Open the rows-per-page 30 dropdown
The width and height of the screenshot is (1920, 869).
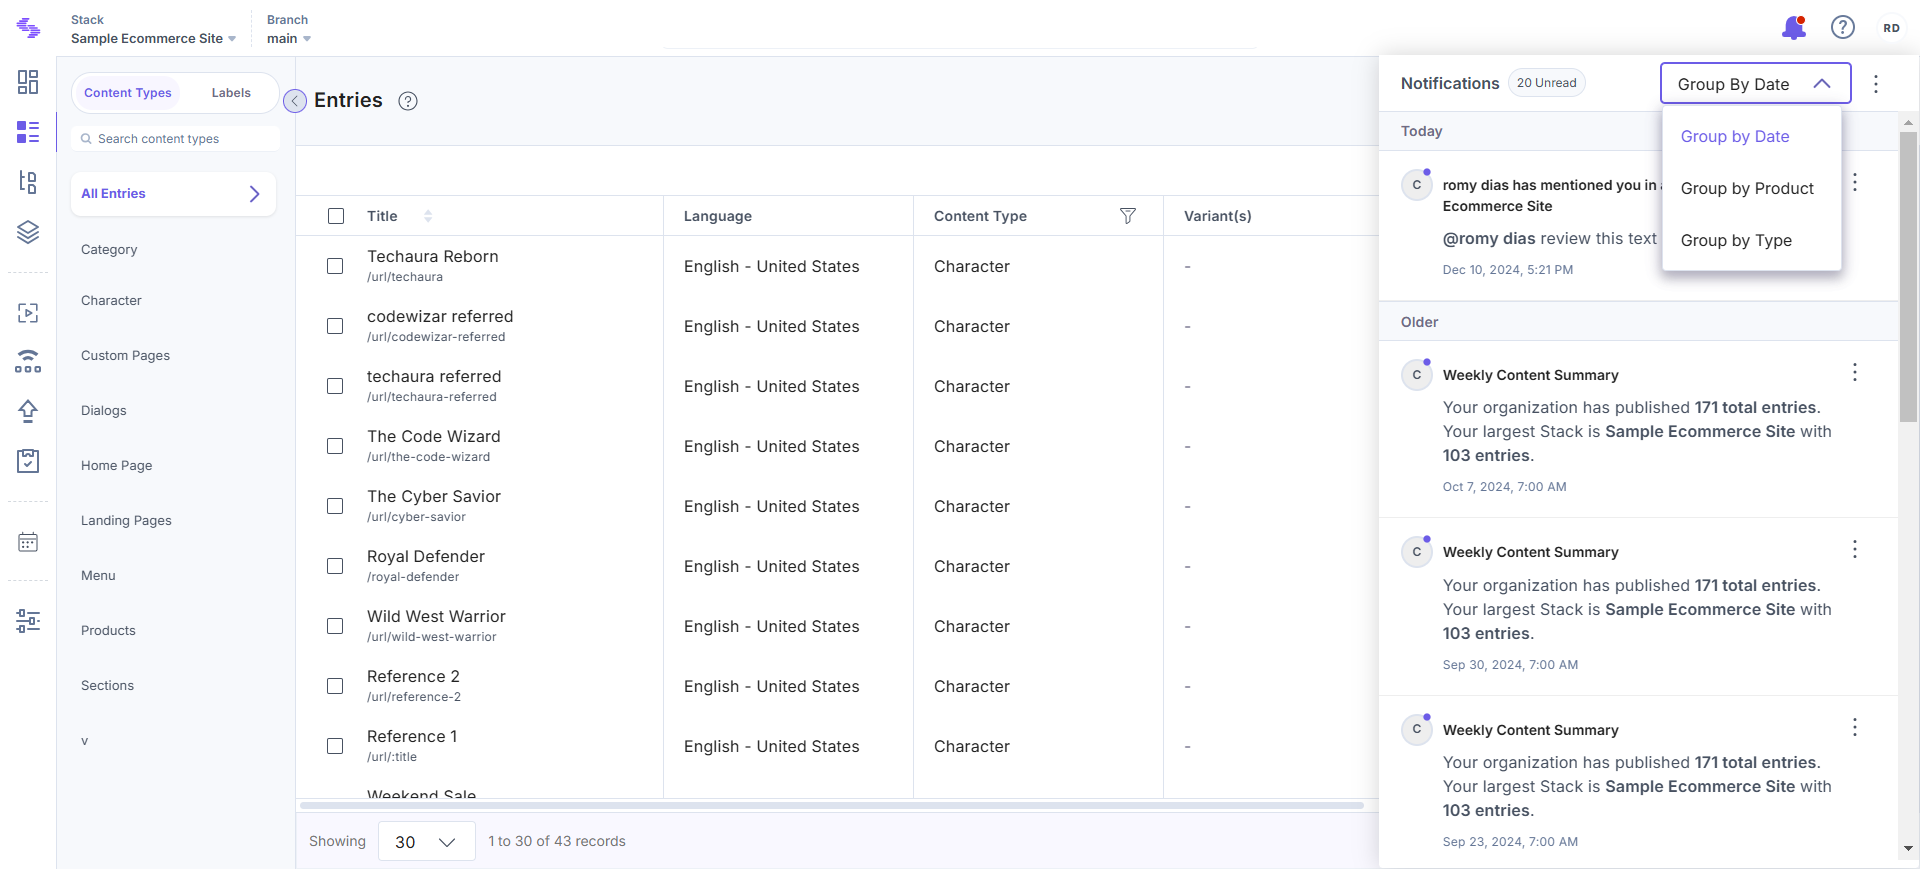tap(426, 842)
